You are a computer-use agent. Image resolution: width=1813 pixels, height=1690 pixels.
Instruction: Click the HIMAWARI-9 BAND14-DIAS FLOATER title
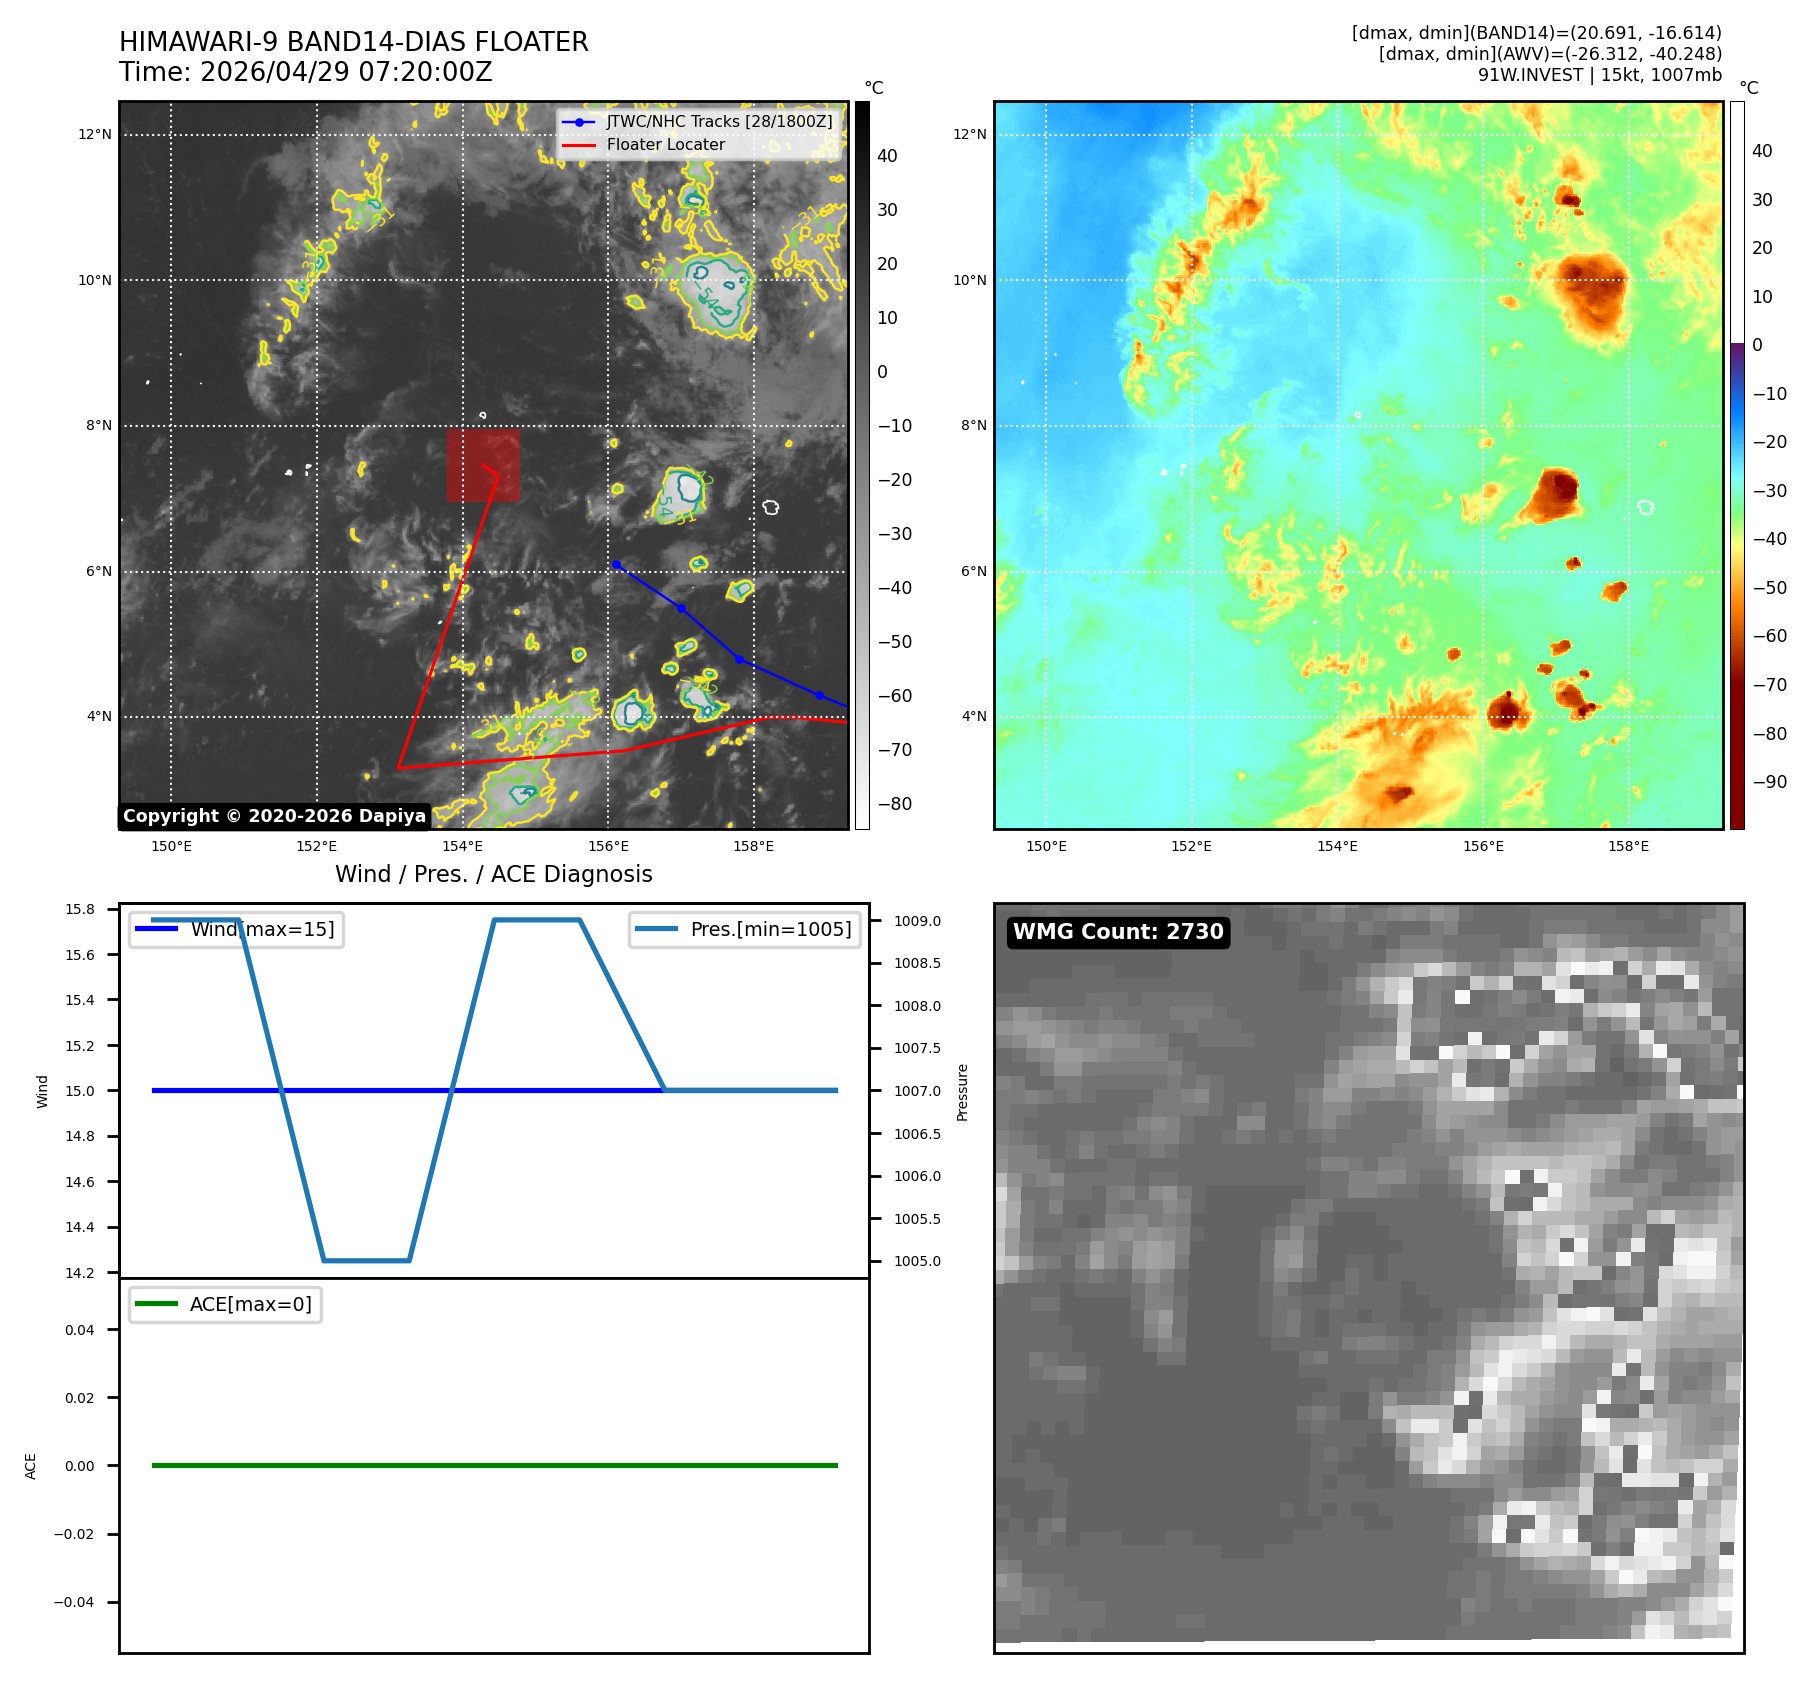(x=354, y=42)
